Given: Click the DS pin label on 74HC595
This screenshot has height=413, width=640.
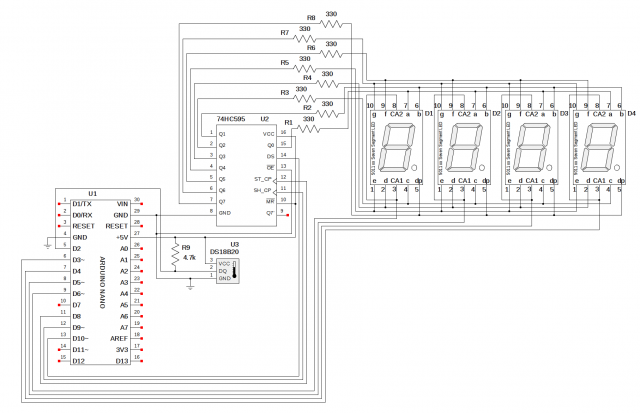Looking at the screenshot, I should tap(270, 157).
